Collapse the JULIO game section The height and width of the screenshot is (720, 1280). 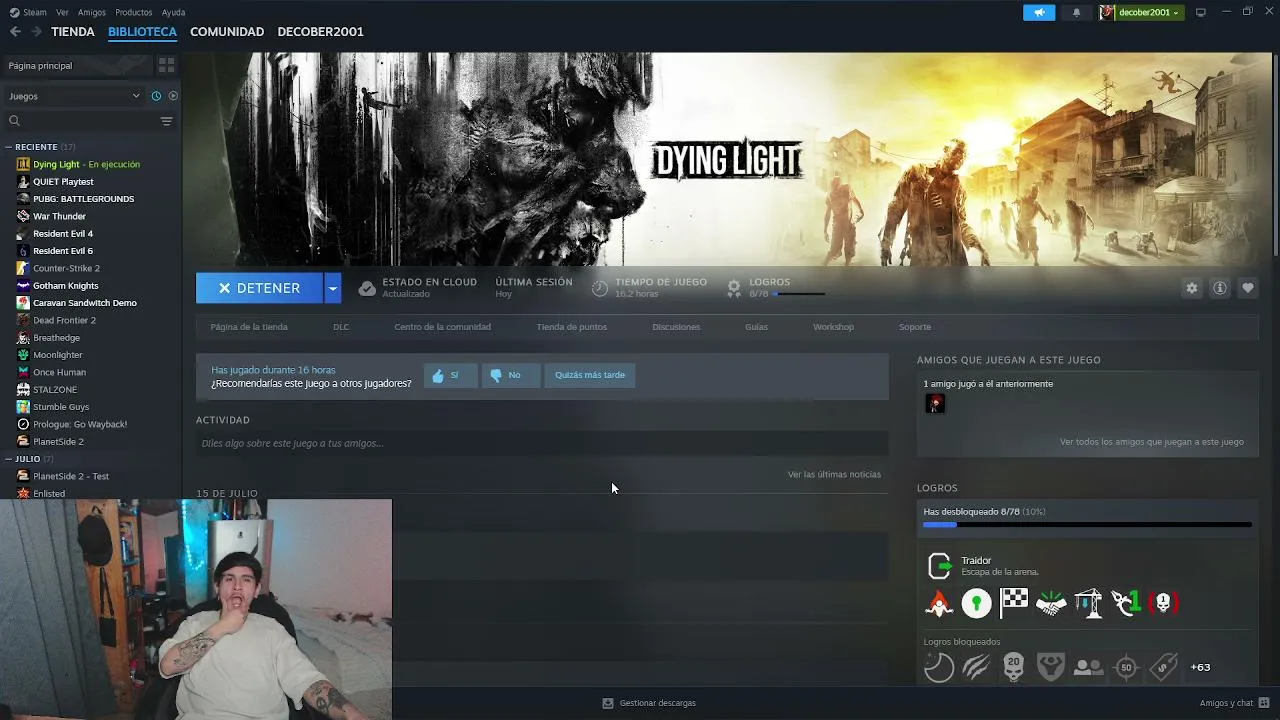coord(9,459)
